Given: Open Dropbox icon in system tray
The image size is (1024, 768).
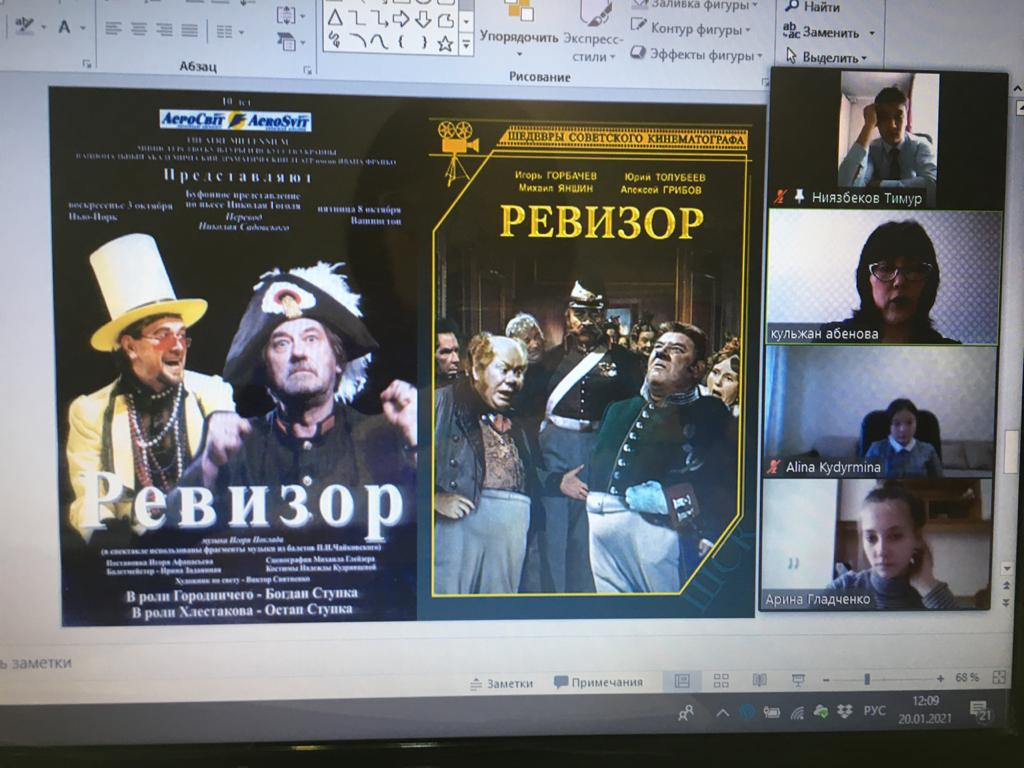Looking at the screenshot, I should point(846,711).
